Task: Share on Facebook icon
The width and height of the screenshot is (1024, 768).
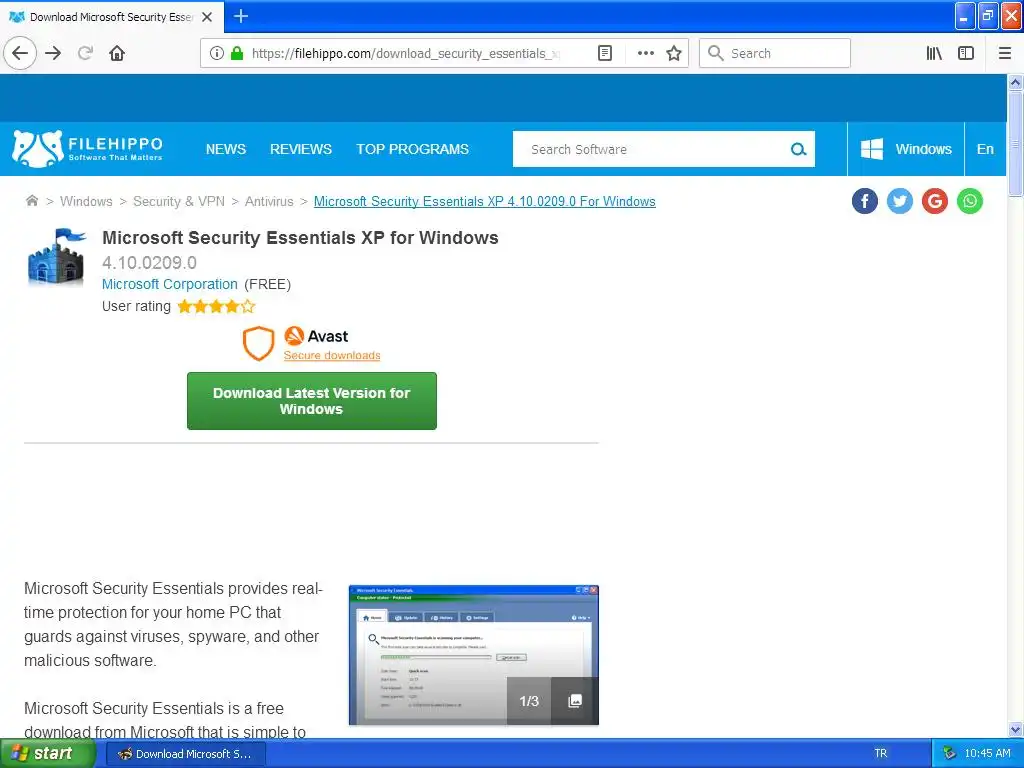Action: click(x=865, y=201)
